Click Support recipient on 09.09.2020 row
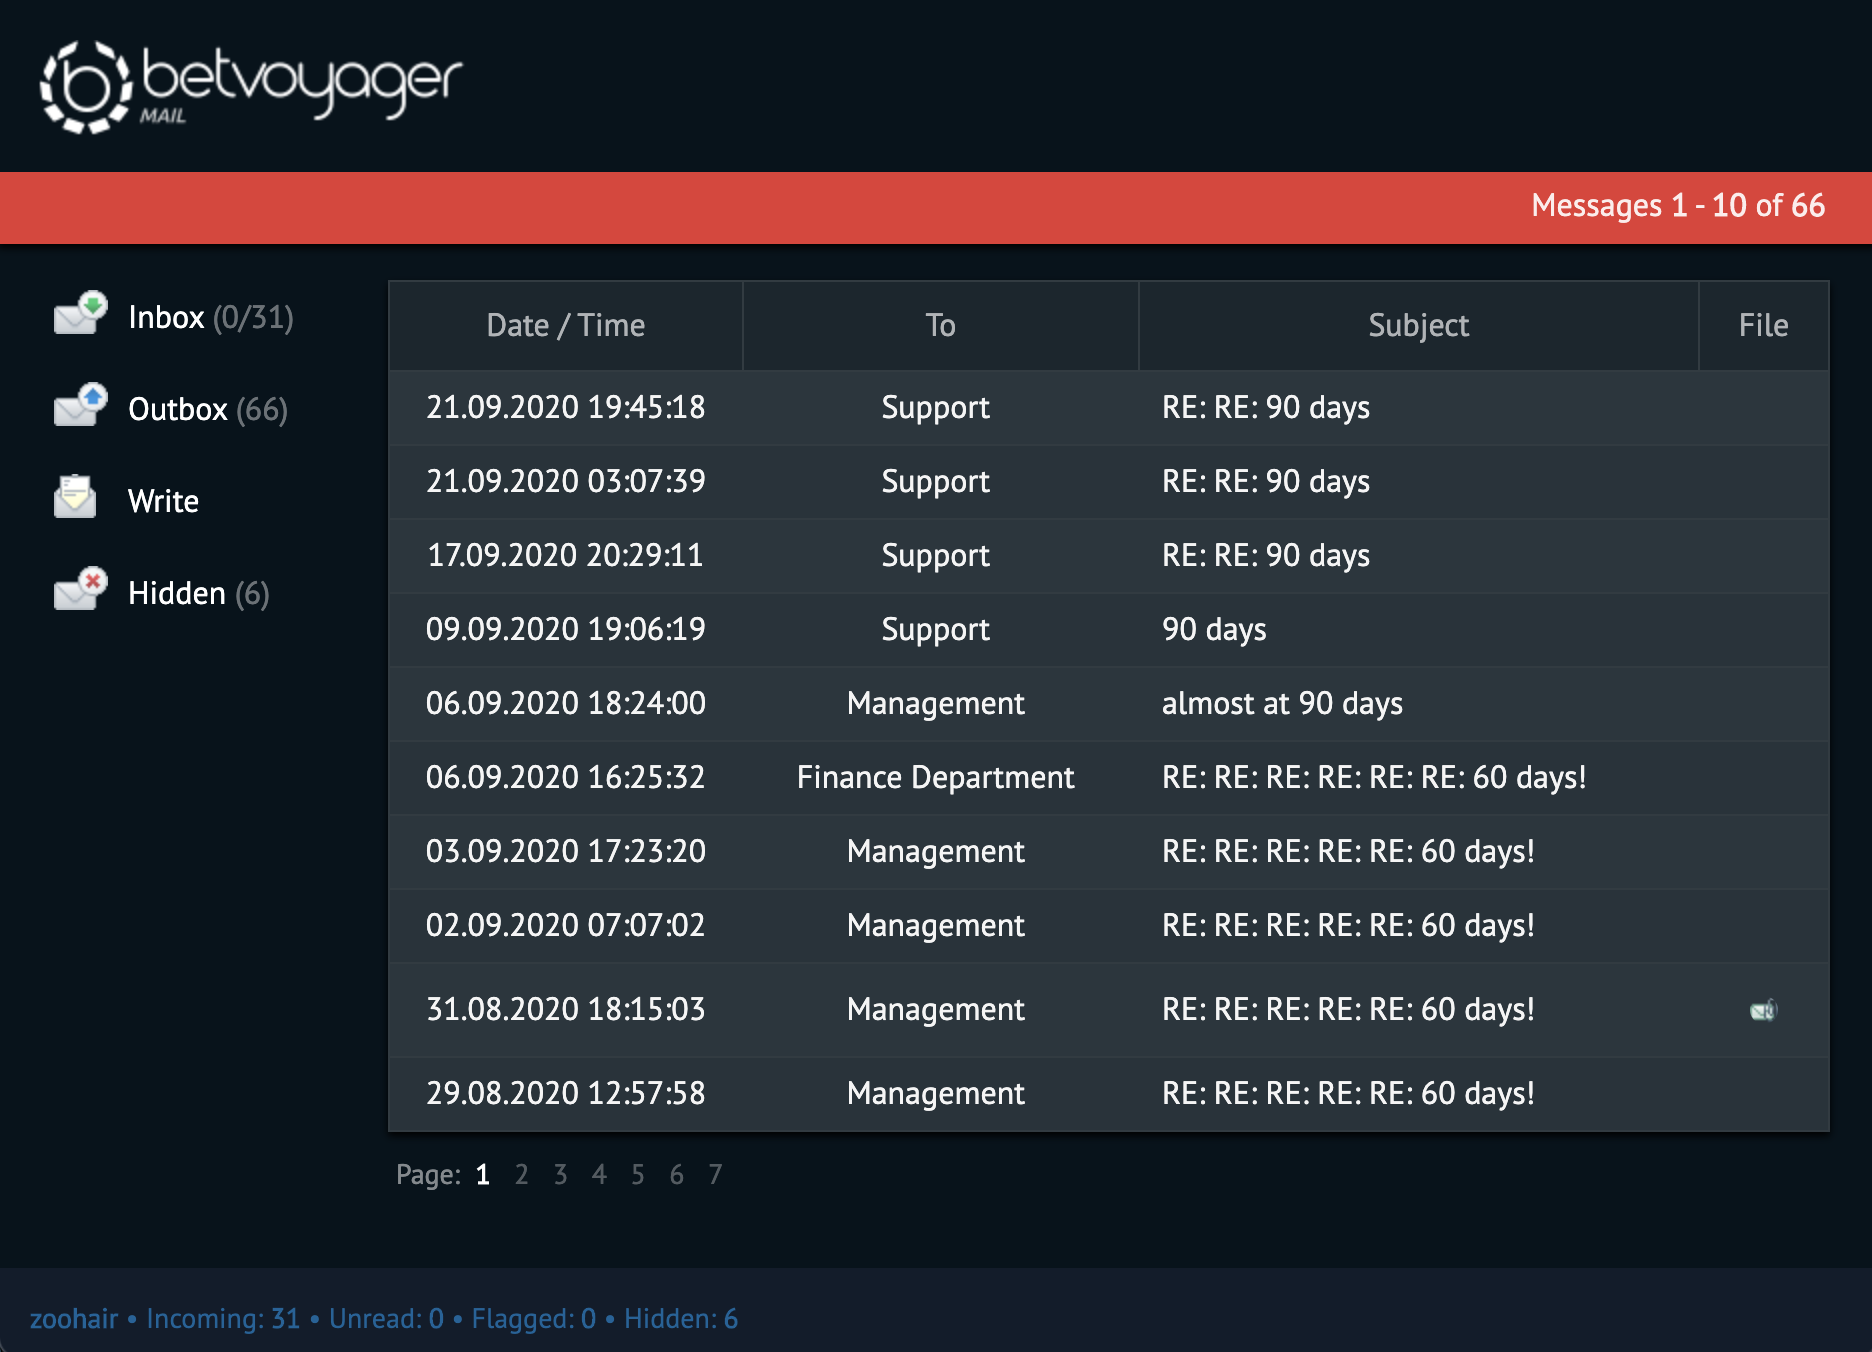The image size is (1872, 1352). 936,630
